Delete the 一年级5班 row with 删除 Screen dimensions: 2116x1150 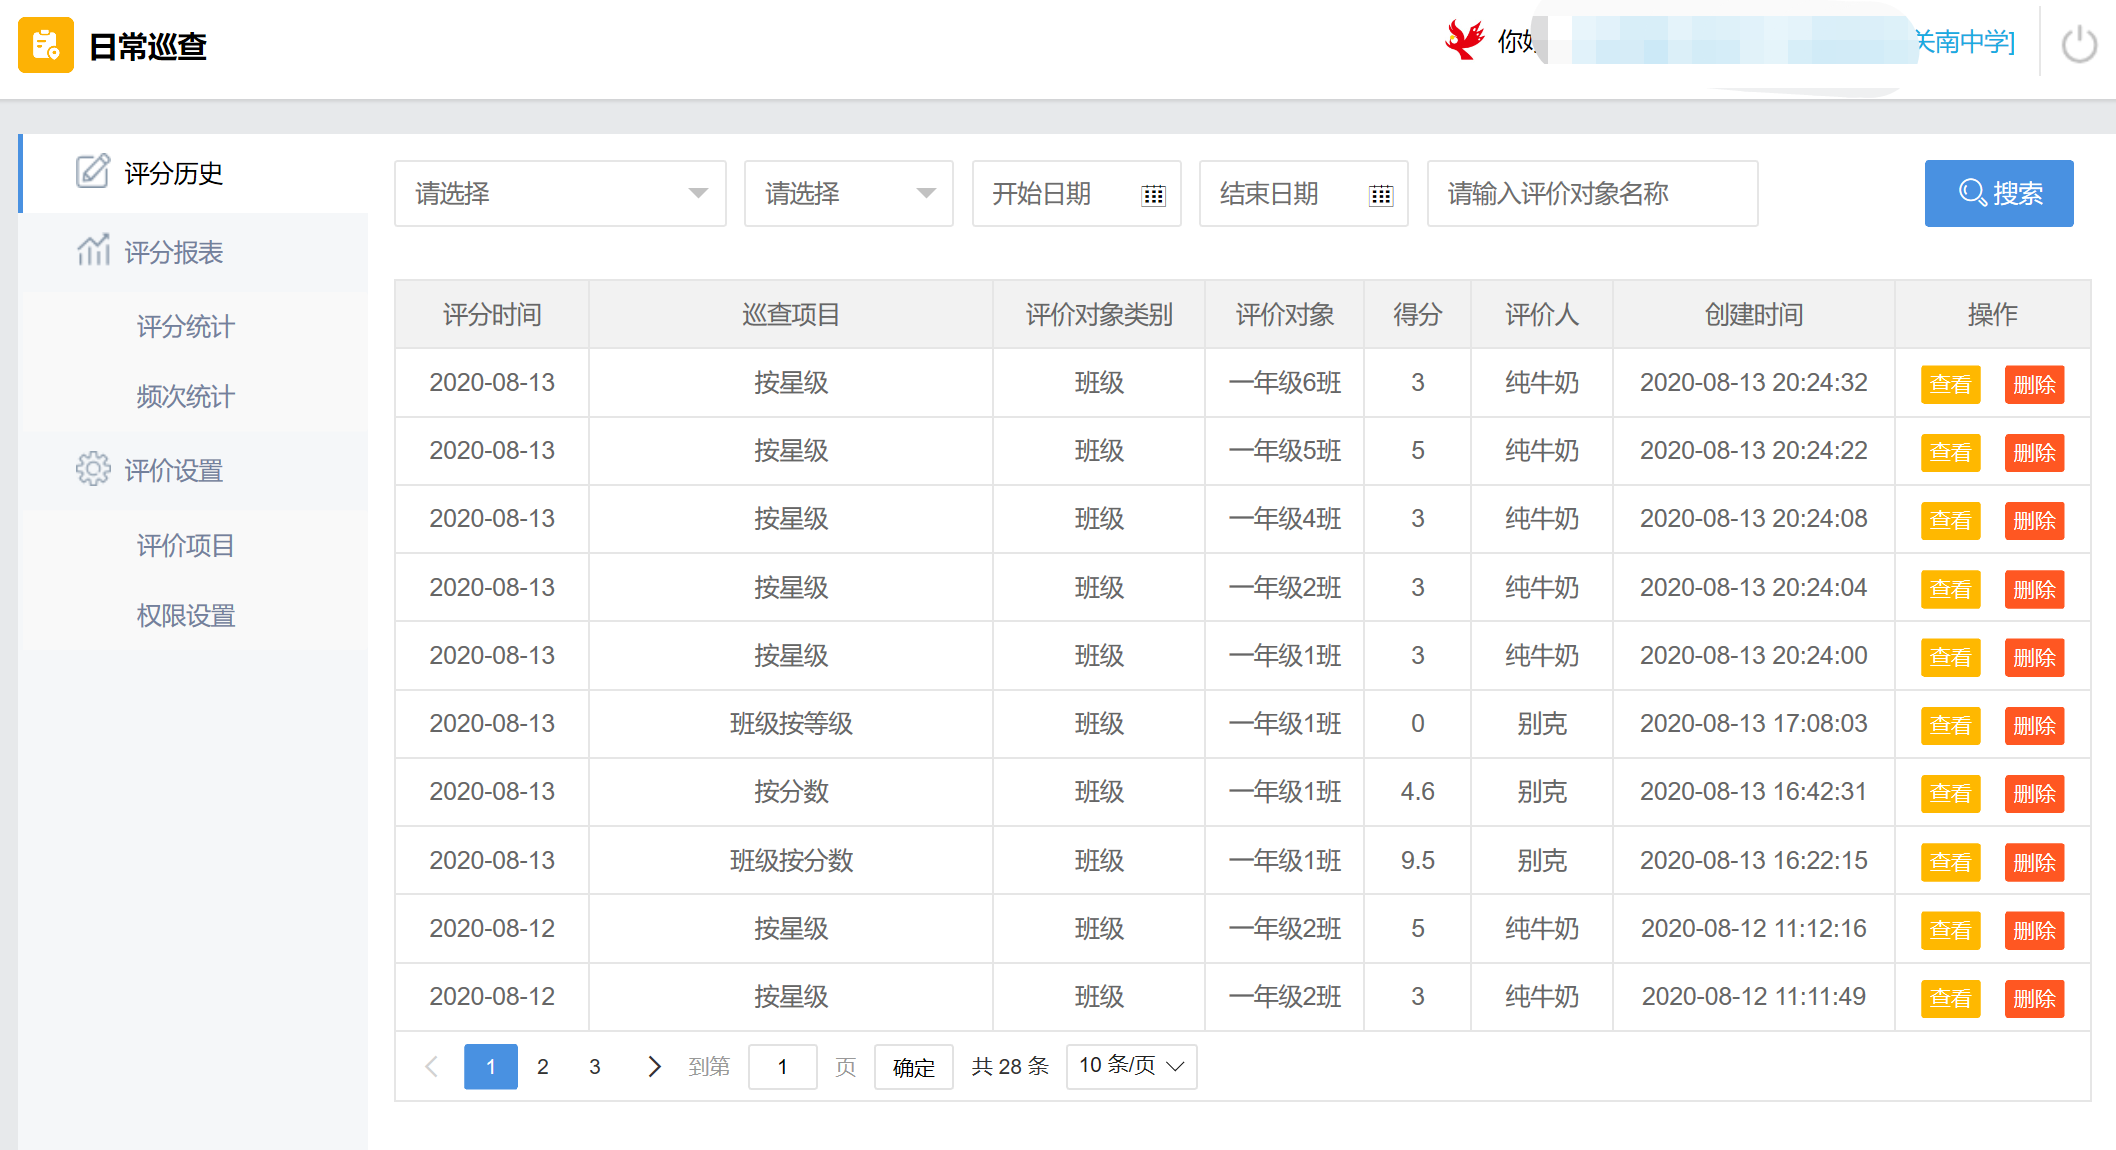point(2034,452)
